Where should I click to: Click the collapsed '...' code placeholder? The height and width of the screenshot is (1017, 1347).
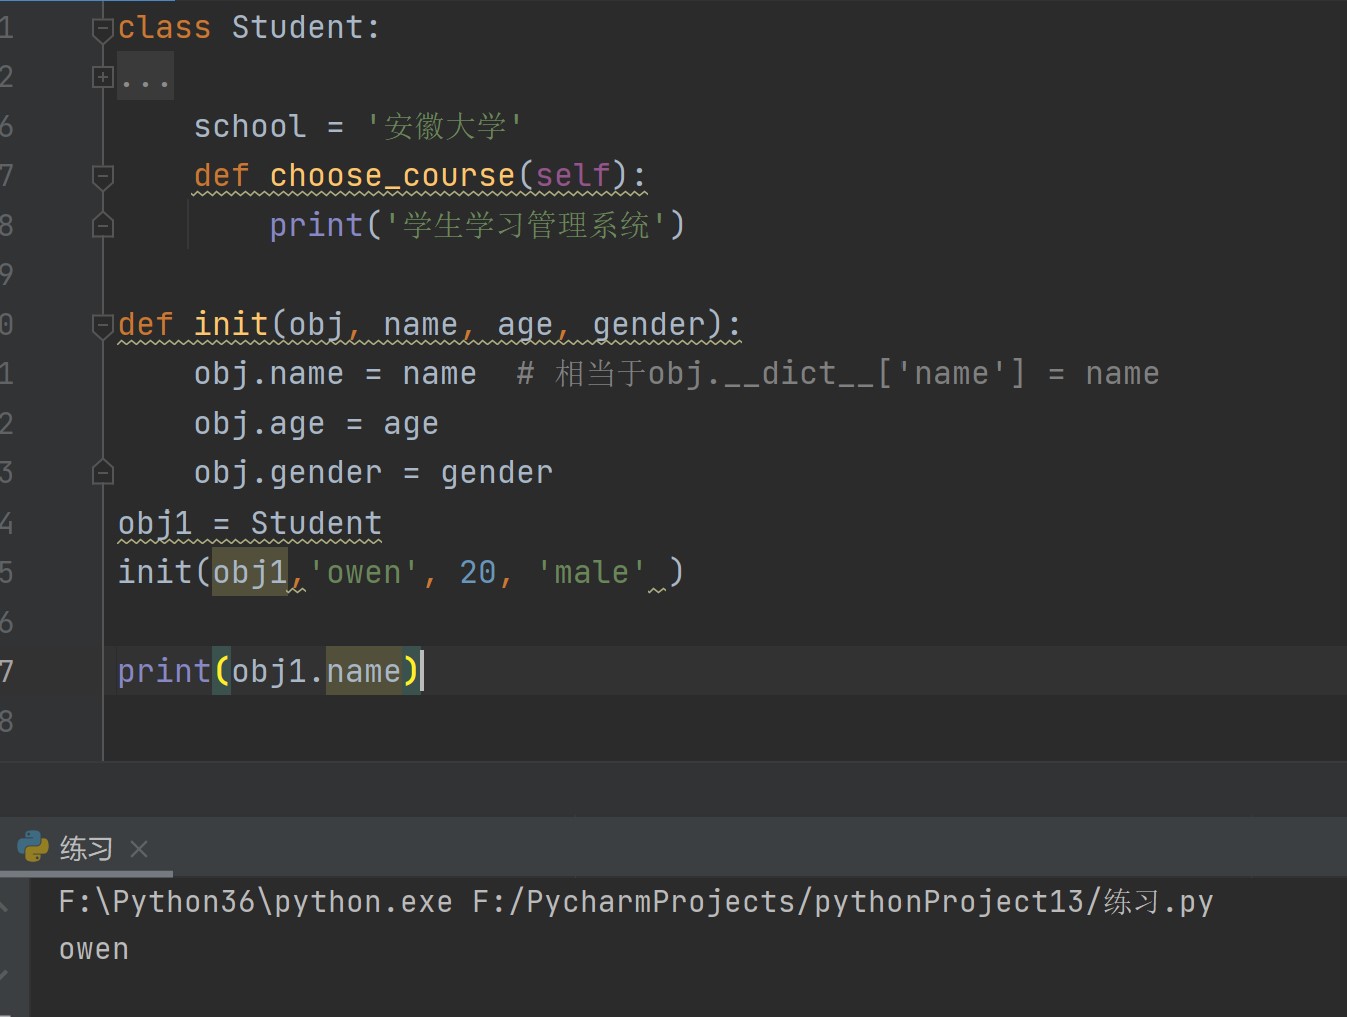point(145,78)
